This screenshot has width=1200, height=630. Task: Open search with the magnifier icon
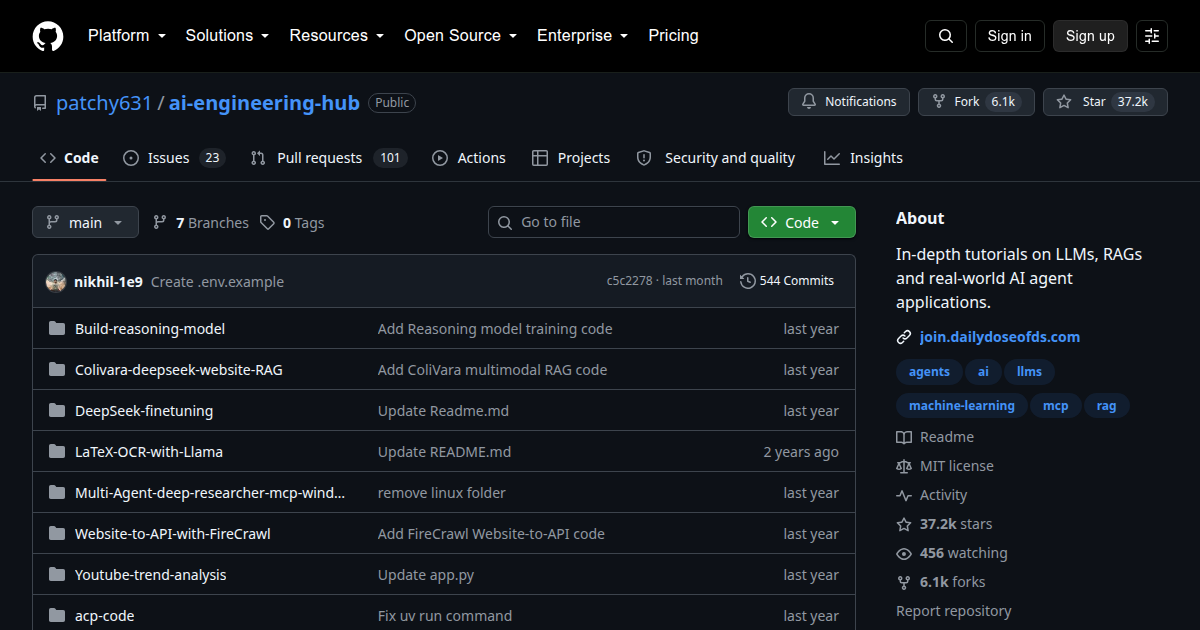pos(946,36)
